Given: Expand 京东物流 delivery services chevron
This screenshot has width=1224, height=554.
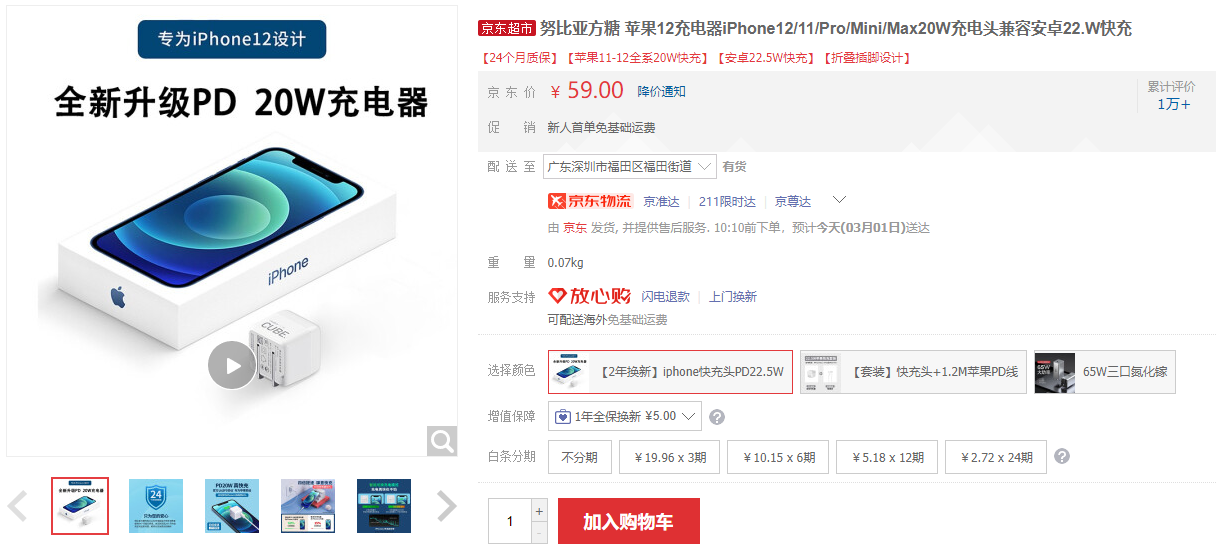Looking at the screenshot, I should tap(840, 200).
